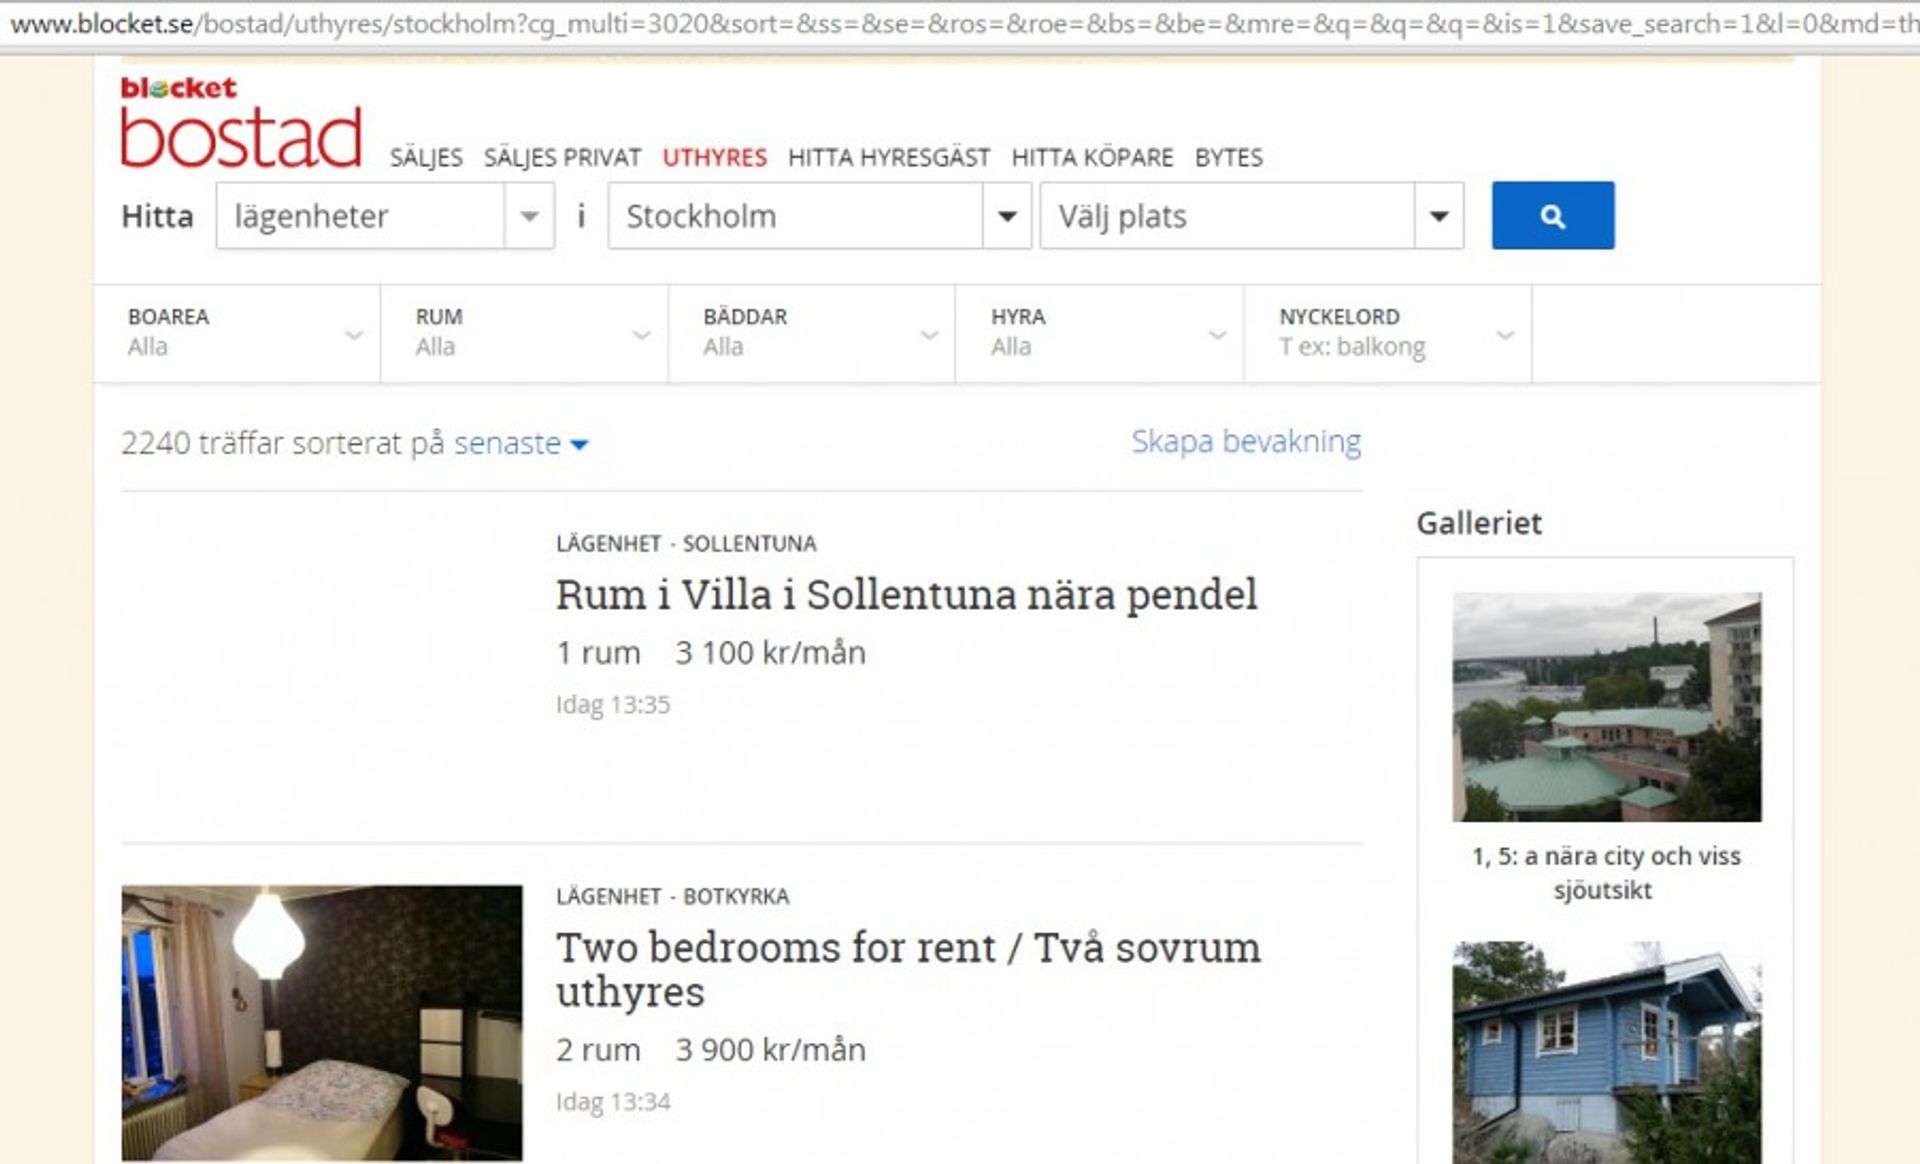This screenshot has height=1164, width=1920.
Task: Open the Välj plats dropdown arrow
Action: (1439, 216)
